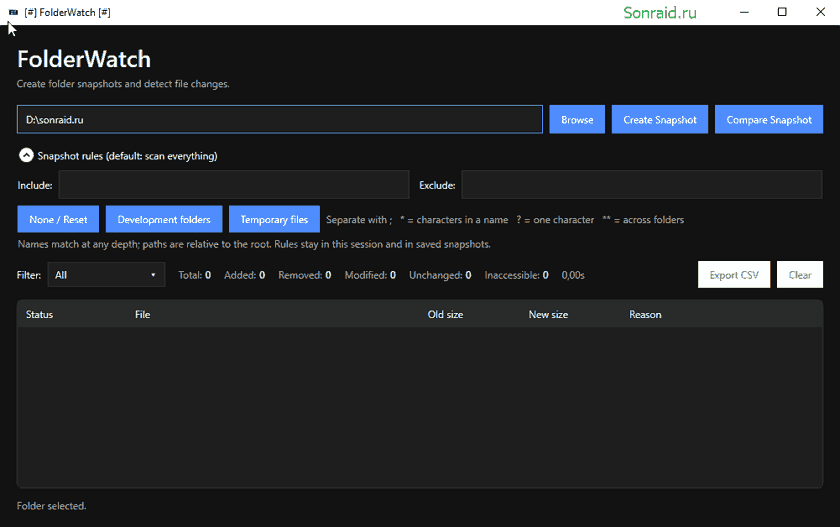
Task: Click the 'Modified: 0' counter
Action: 370,275
